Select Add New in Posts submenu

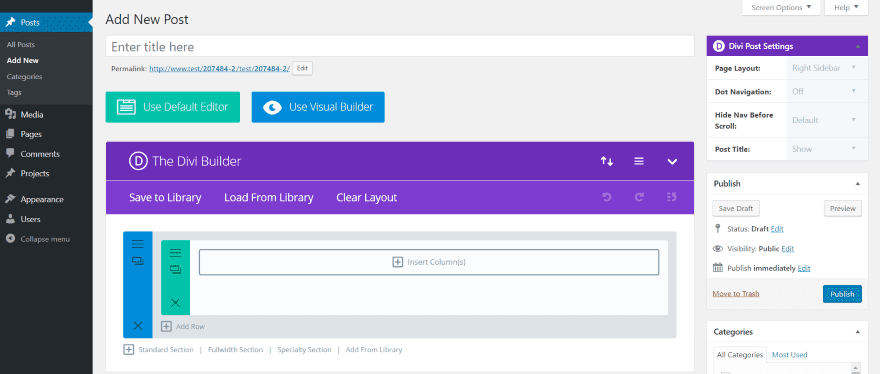click(22, 60)
